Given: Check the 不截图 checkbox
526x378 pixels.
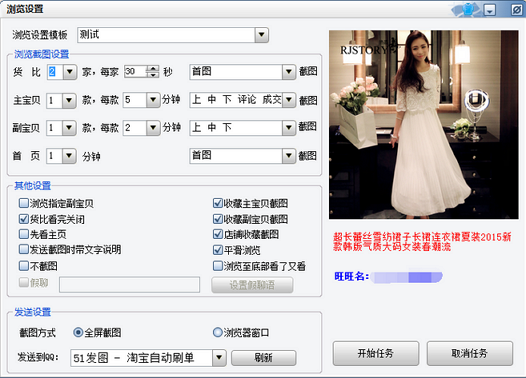Looking at the screenshot, I should [24, 266].
